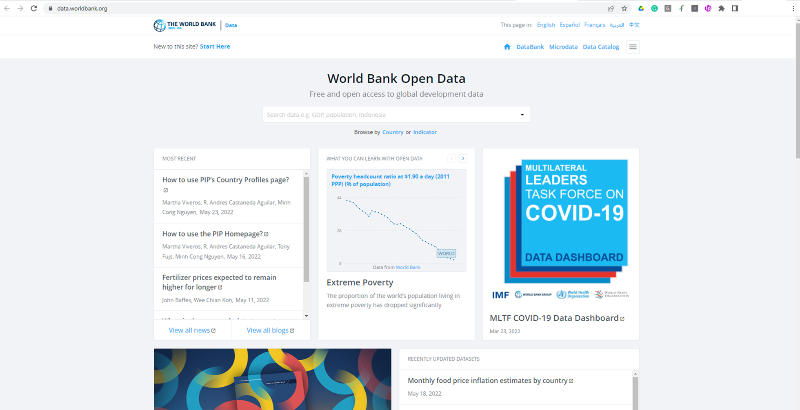The width and height of the screenshot is (800, 410).
Task: Open 'How to use the PIP Homepage?' article
Action: click(215, 234)
